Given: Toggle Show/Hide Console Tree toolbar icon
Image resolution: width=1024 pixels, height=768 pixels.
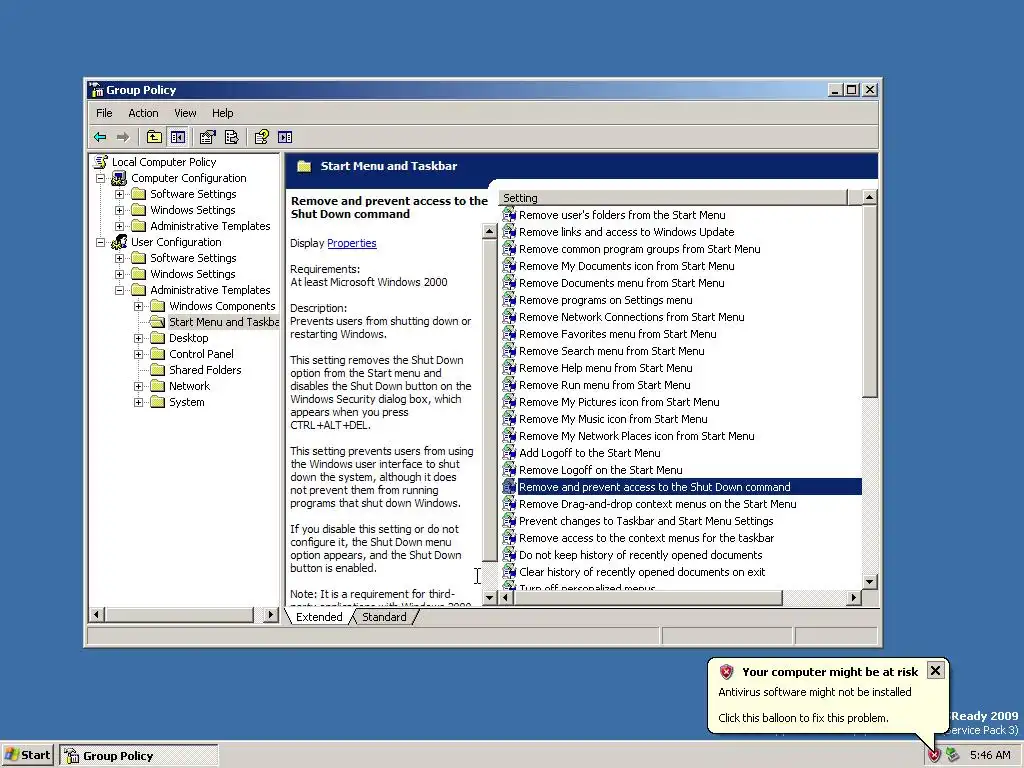Looking at the screenshot, I should (178, 137).
